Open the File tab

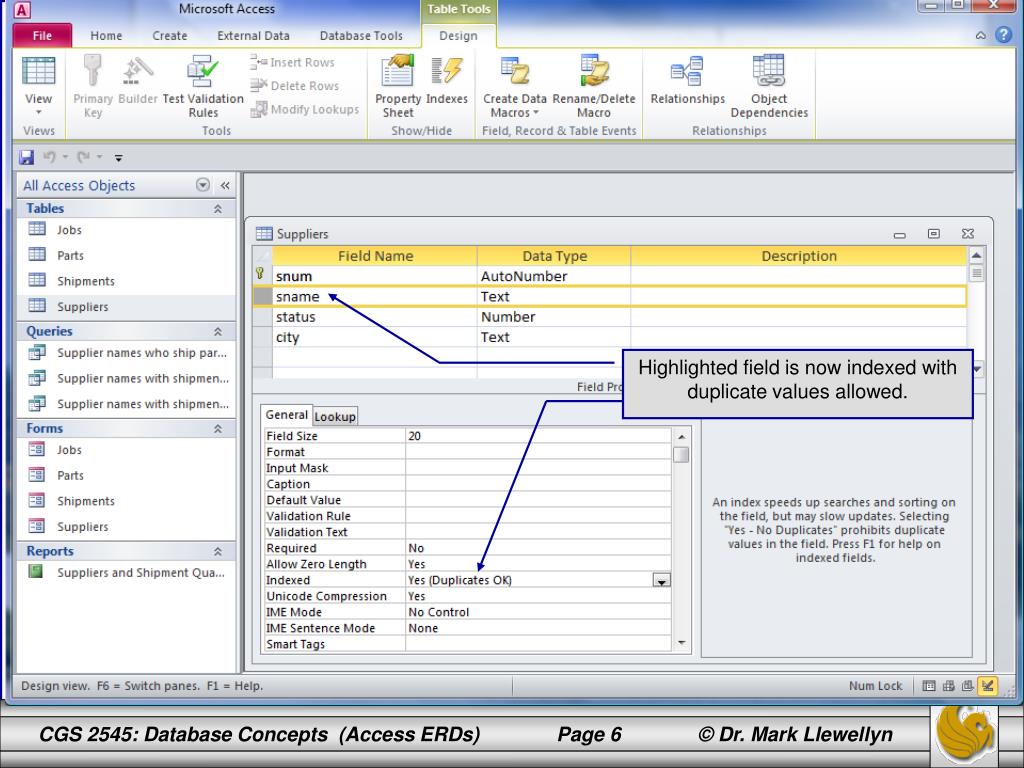click(x=42, y=36)
